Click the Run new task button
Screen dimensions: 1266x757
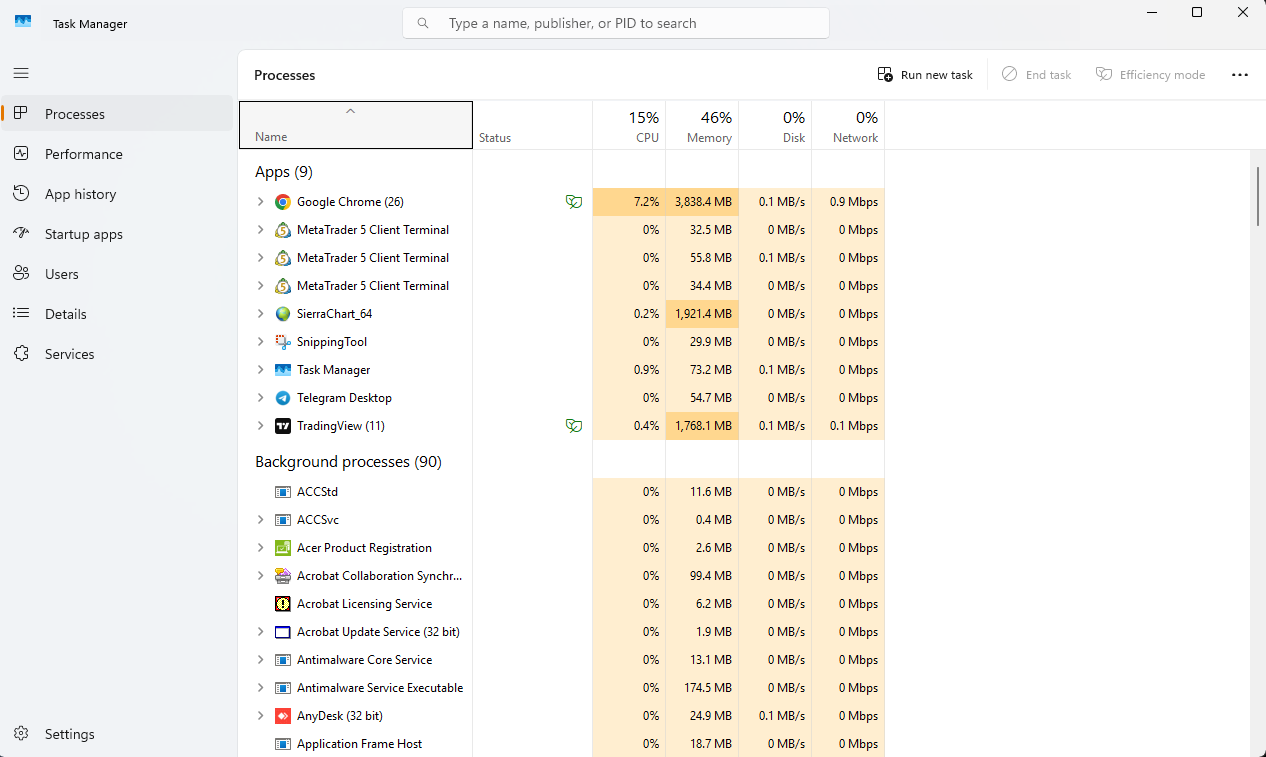point(925,75)
